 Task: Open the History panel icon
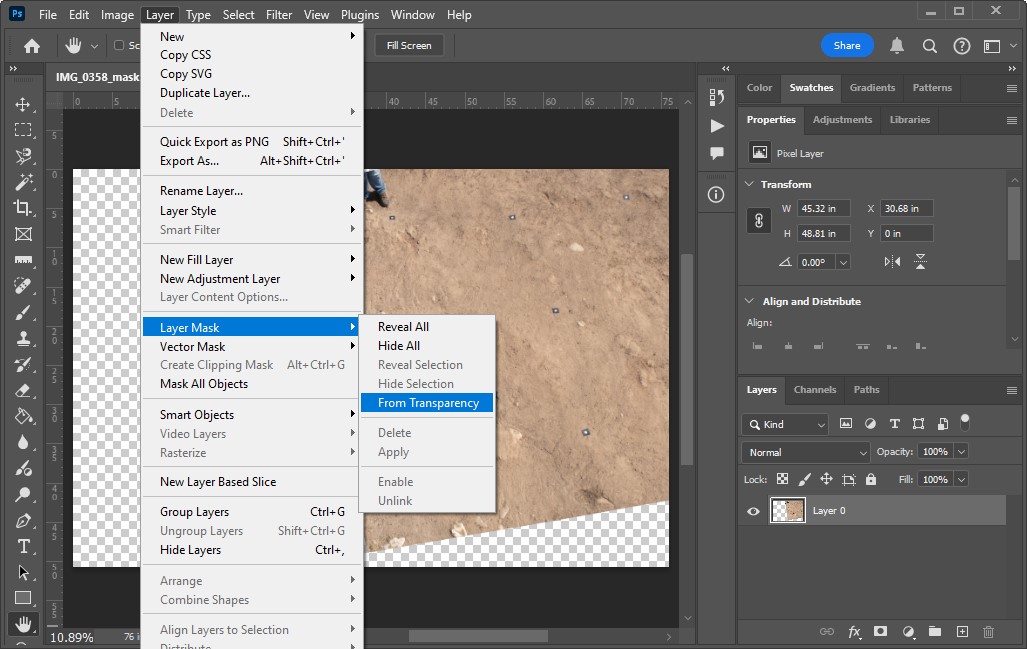pos(716,97)
